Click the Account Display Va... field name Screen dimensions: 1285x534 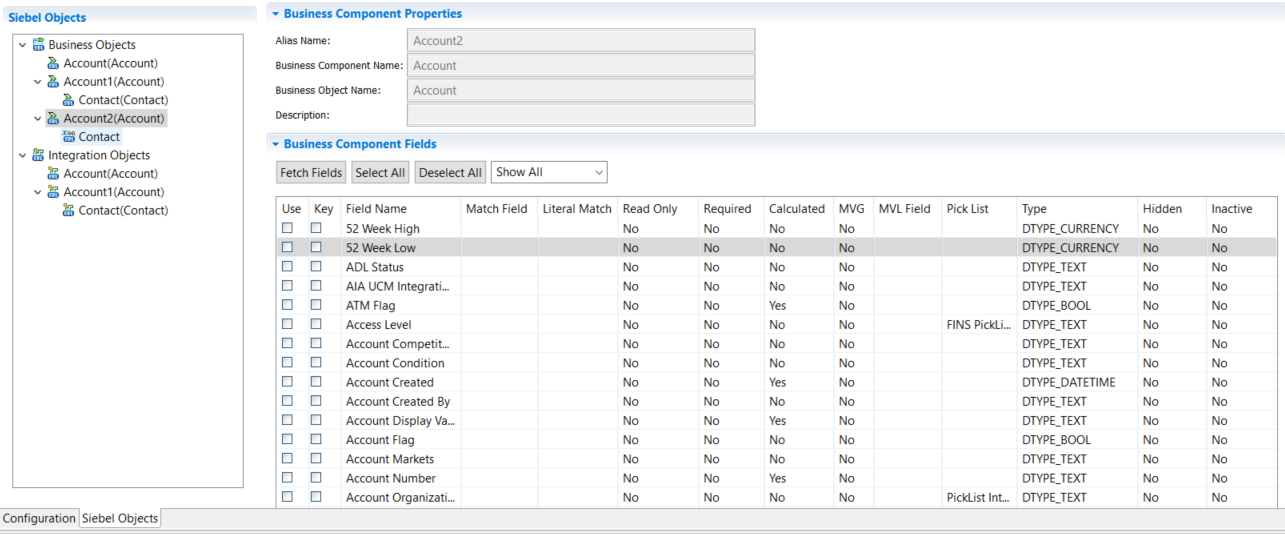click(x=401, y=420)
